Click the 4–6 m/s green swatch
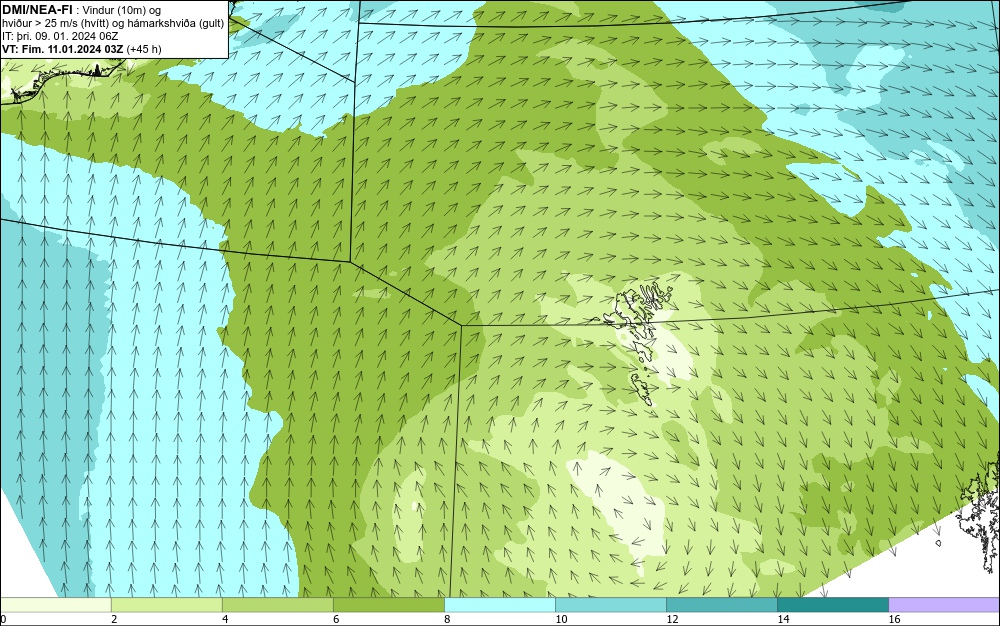This screenshot has height=626, width=1000. click(x=277, y=604)
